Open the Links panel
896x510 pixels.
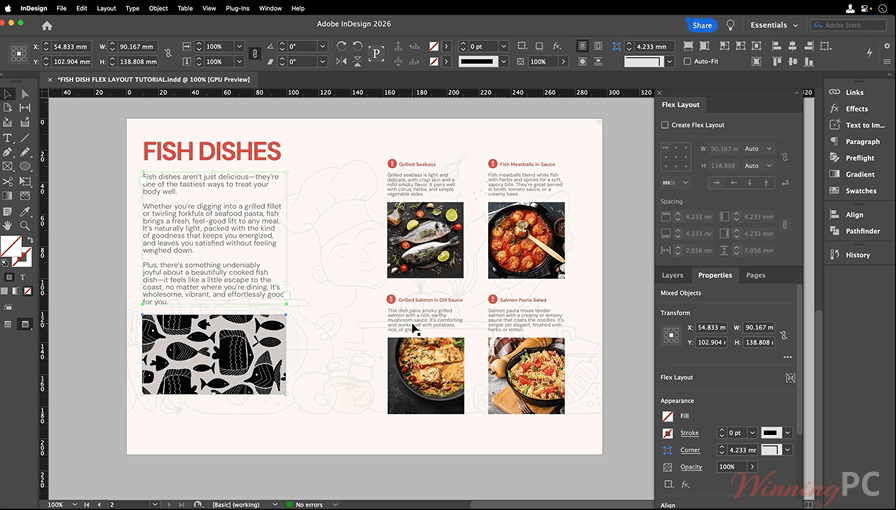tap(854, 92)
